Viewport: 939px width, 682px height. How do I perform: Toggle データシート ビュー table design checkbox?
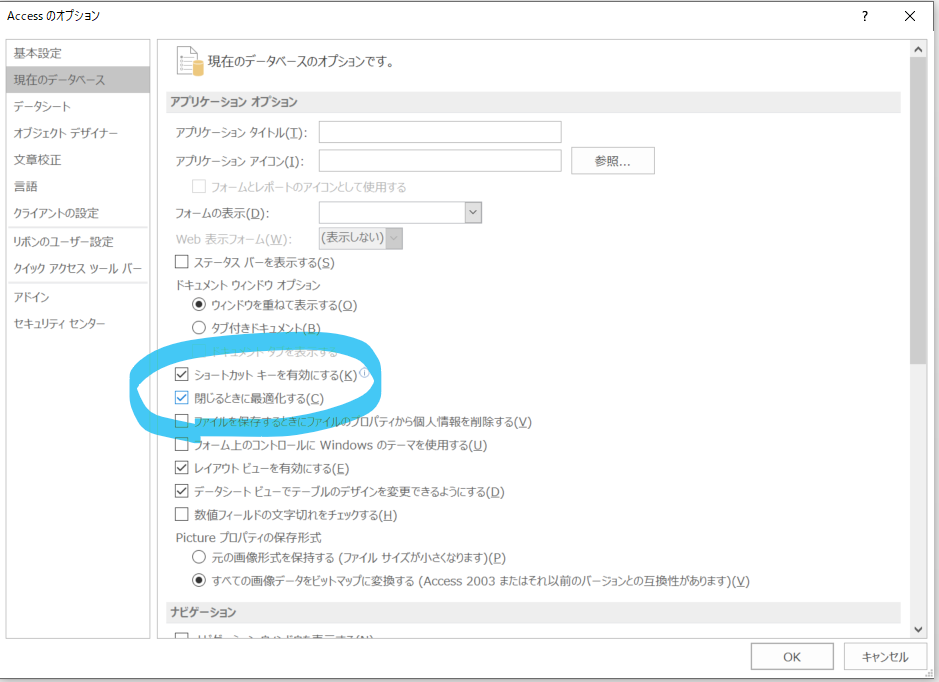click(x=181, y=491)
